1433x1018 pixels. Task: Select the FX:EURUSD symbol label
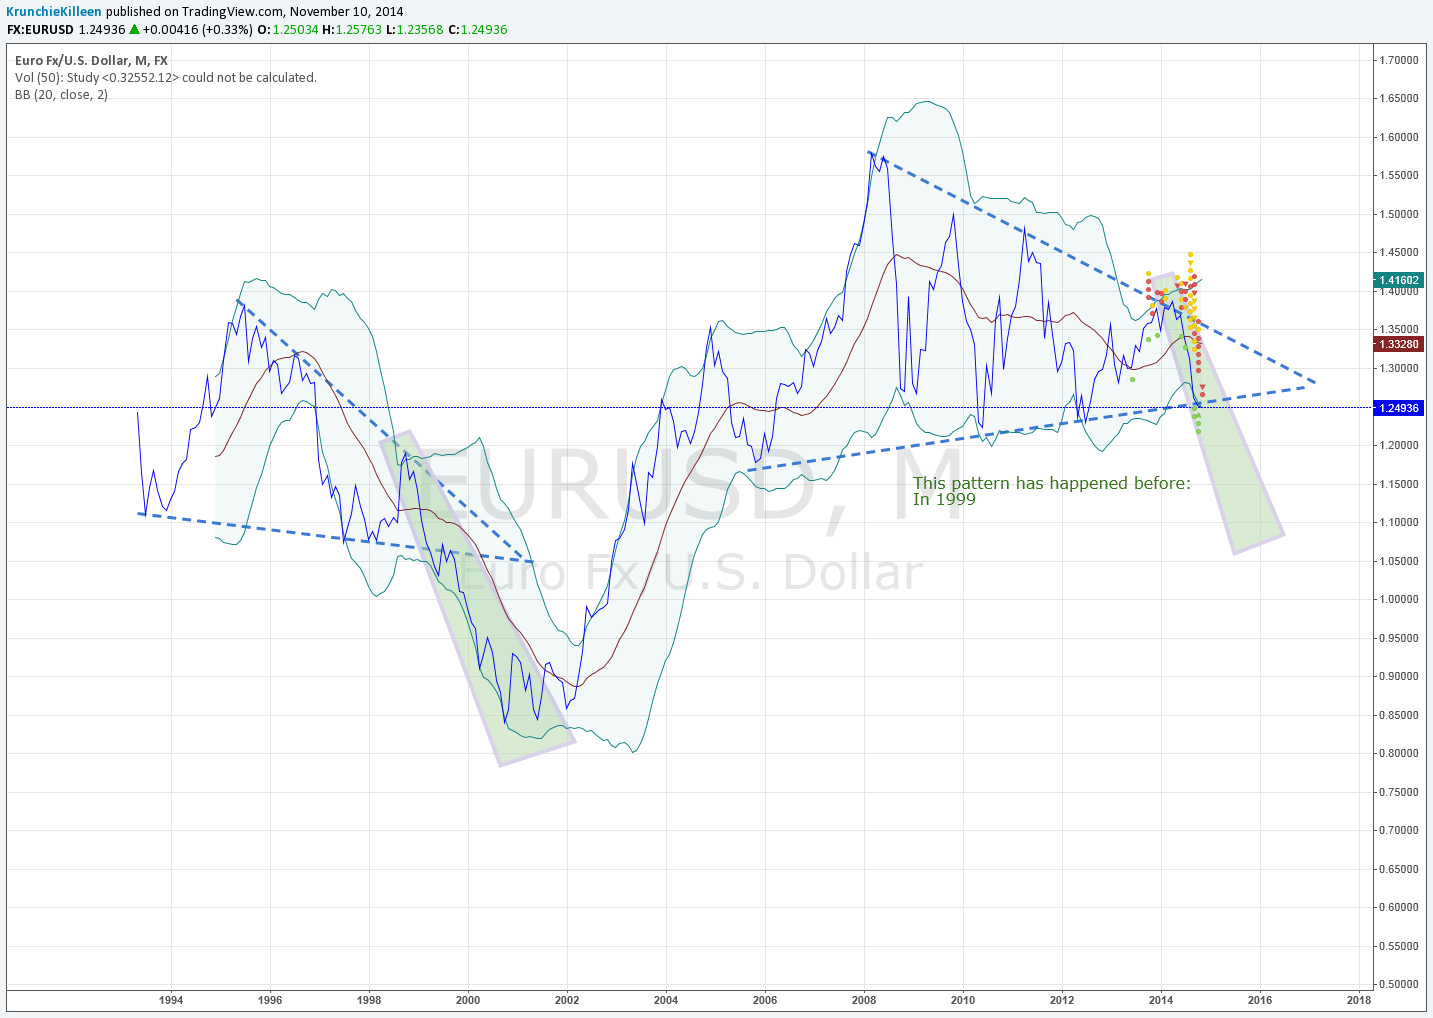40,30
